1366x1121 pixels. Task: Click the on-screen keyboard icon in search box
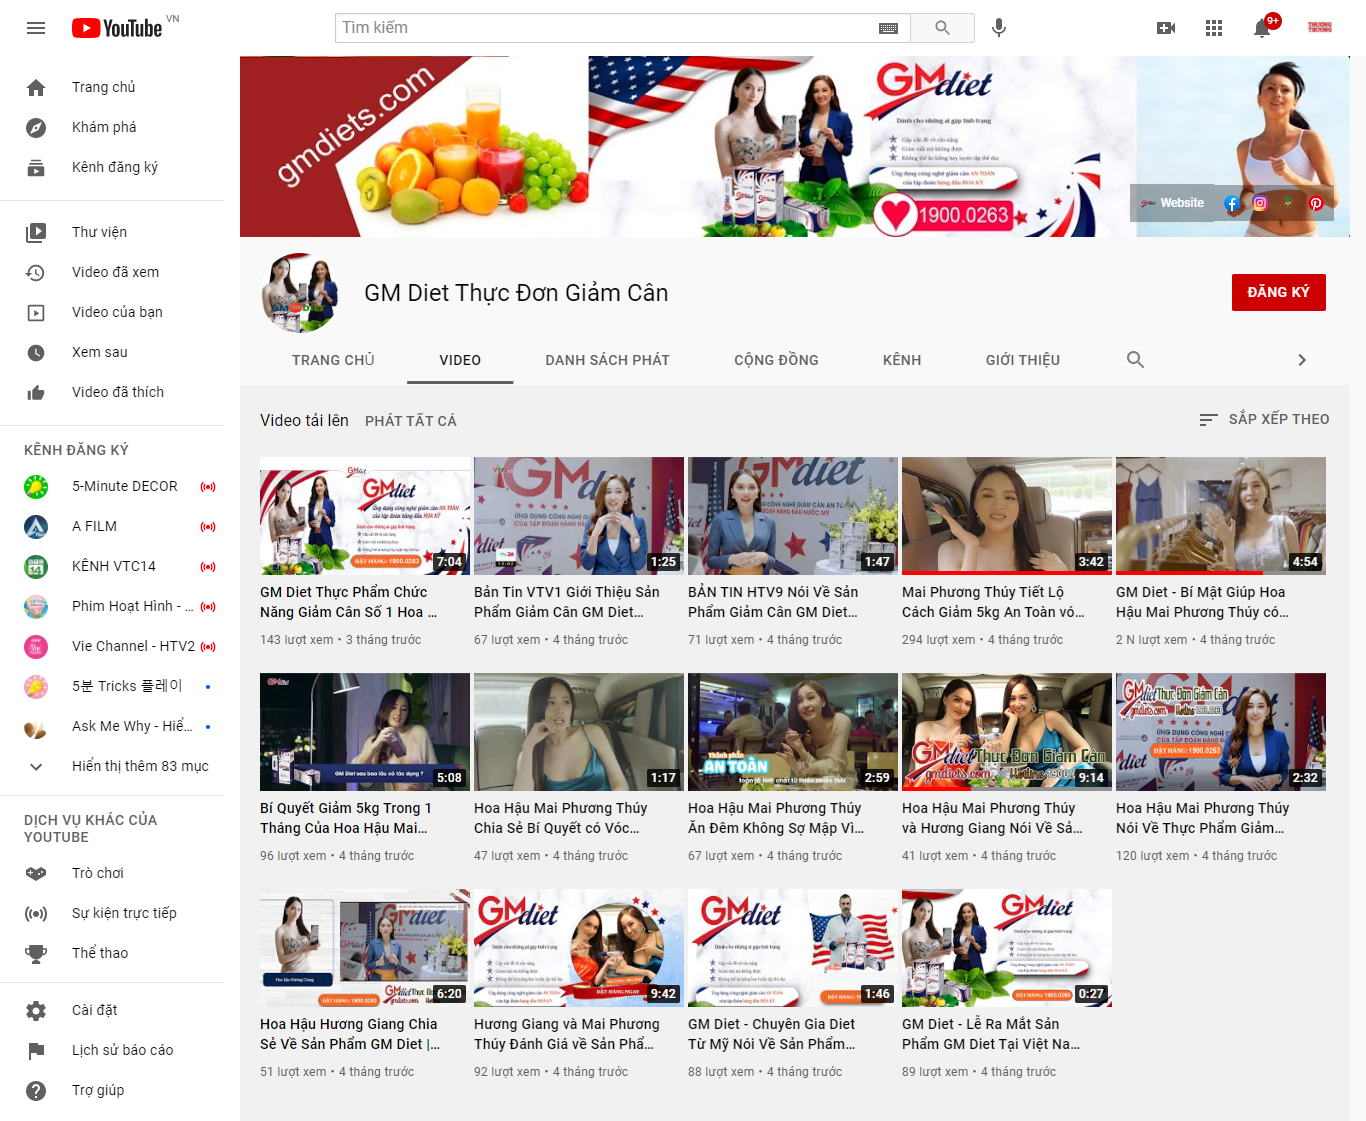click(888, 28)
